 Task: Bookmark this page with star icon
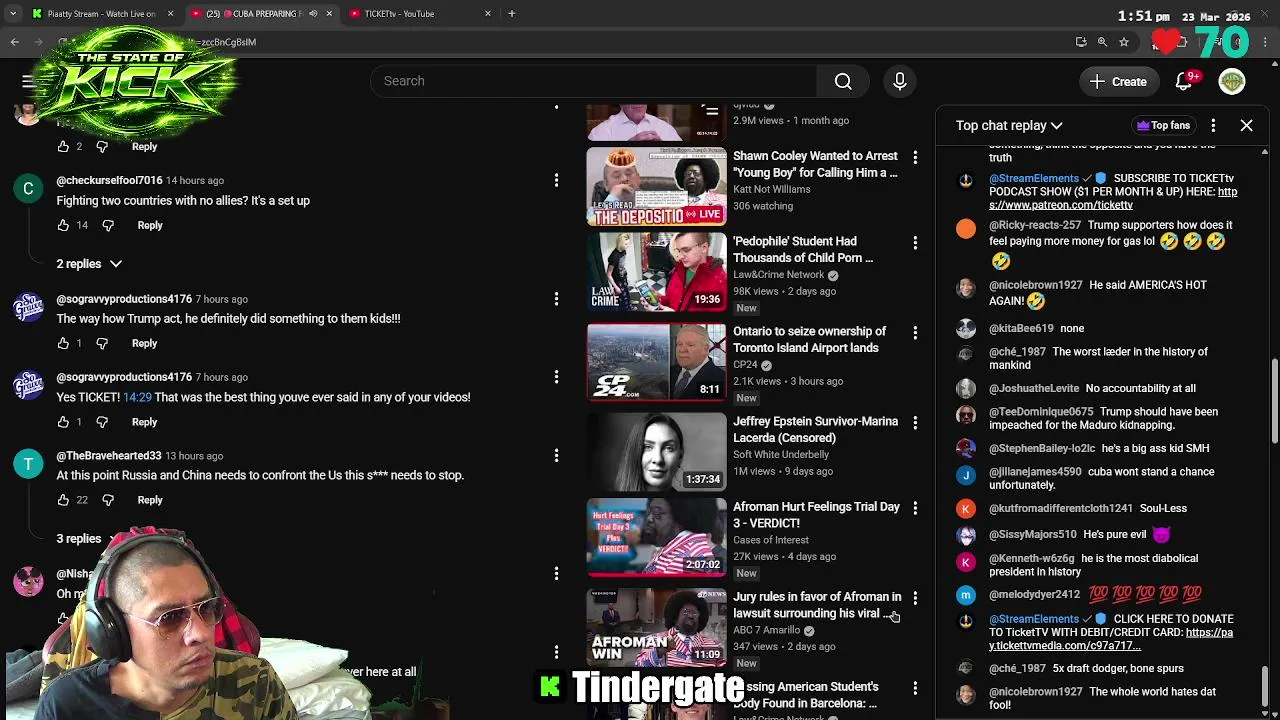pos(1124,42)
